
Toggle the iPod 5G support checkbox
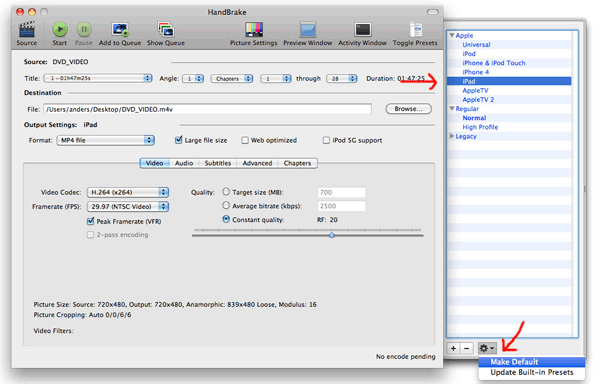point(326,140)
